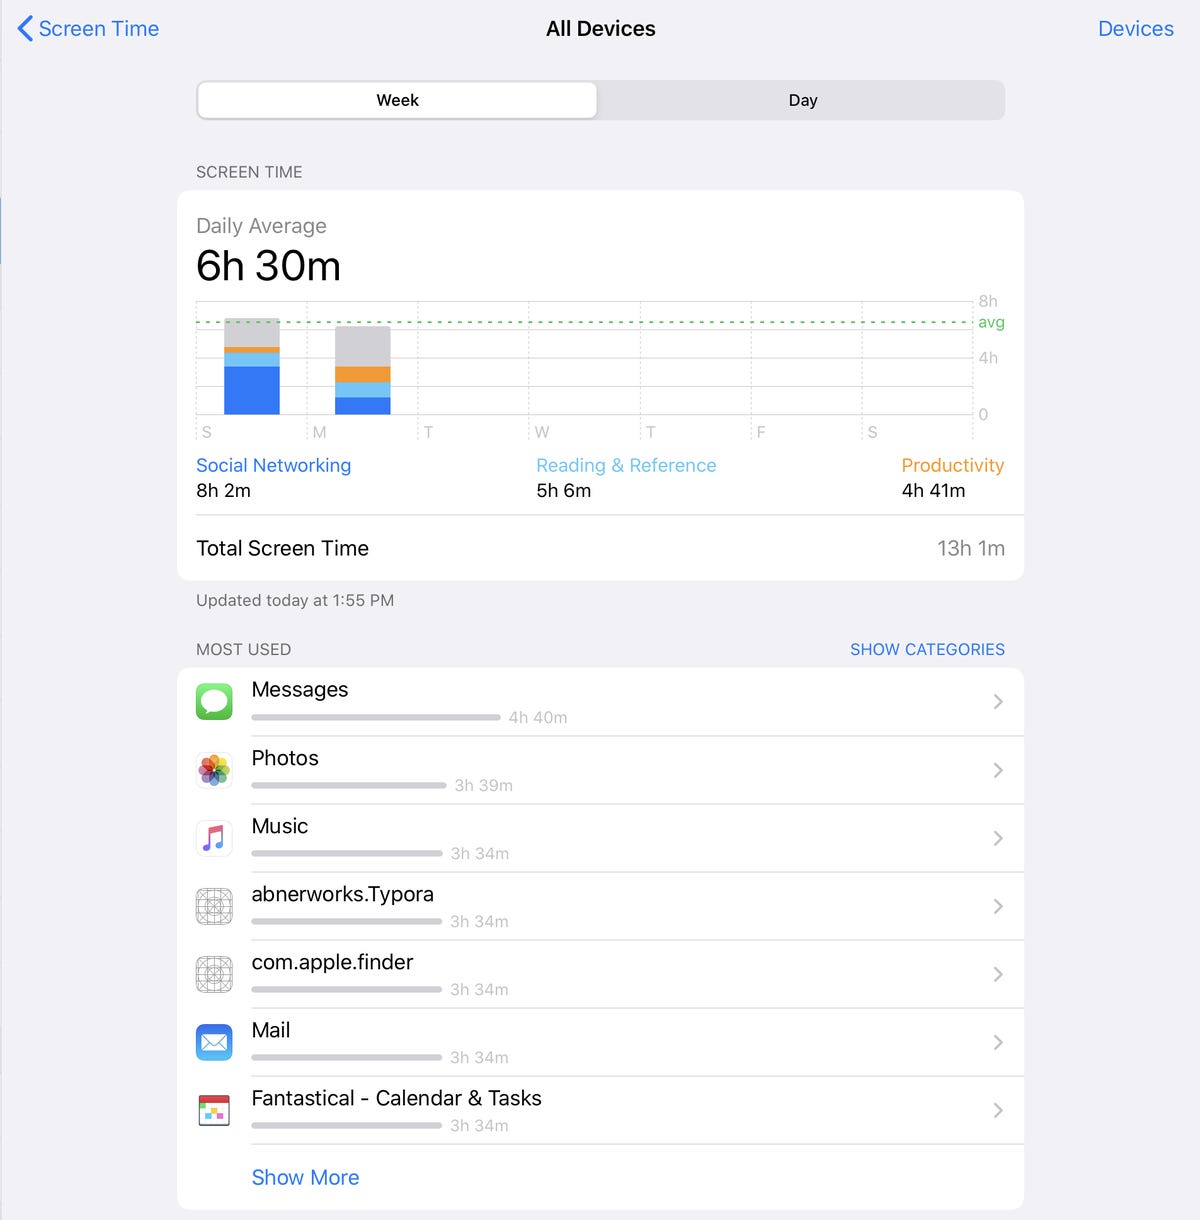Screen dimensions: 1200x1220
Task: Tap the Photos app icon
Action: [x=214, y=769]
